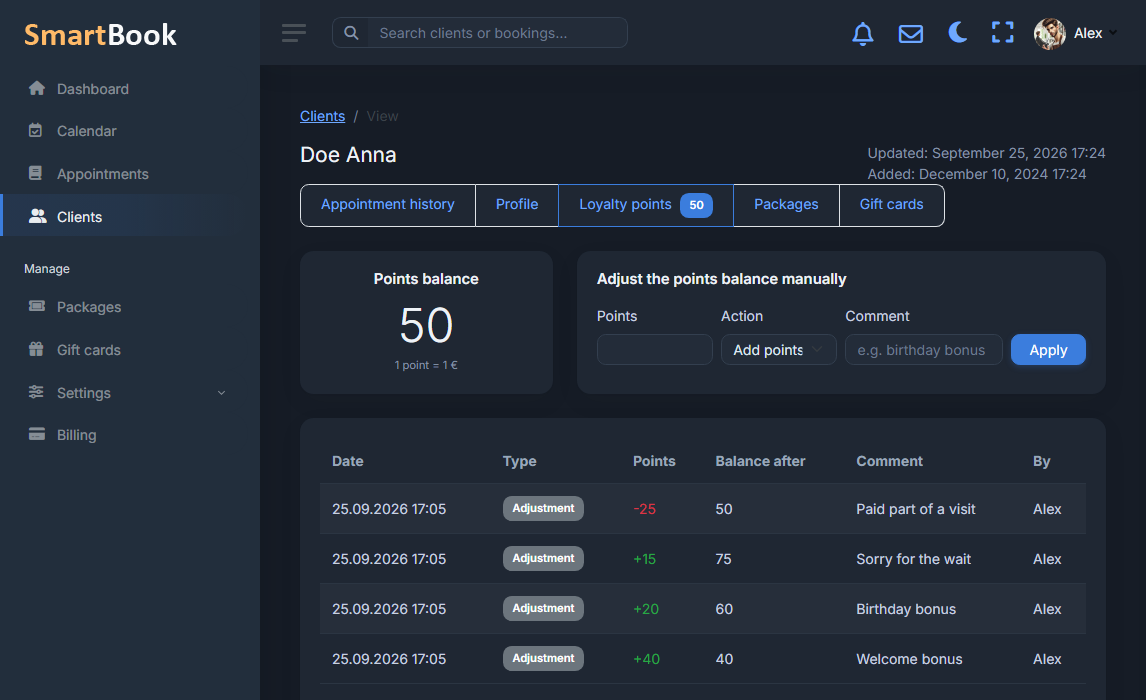Click the +40 points value

pyautogui.click(x=646, y=659)
